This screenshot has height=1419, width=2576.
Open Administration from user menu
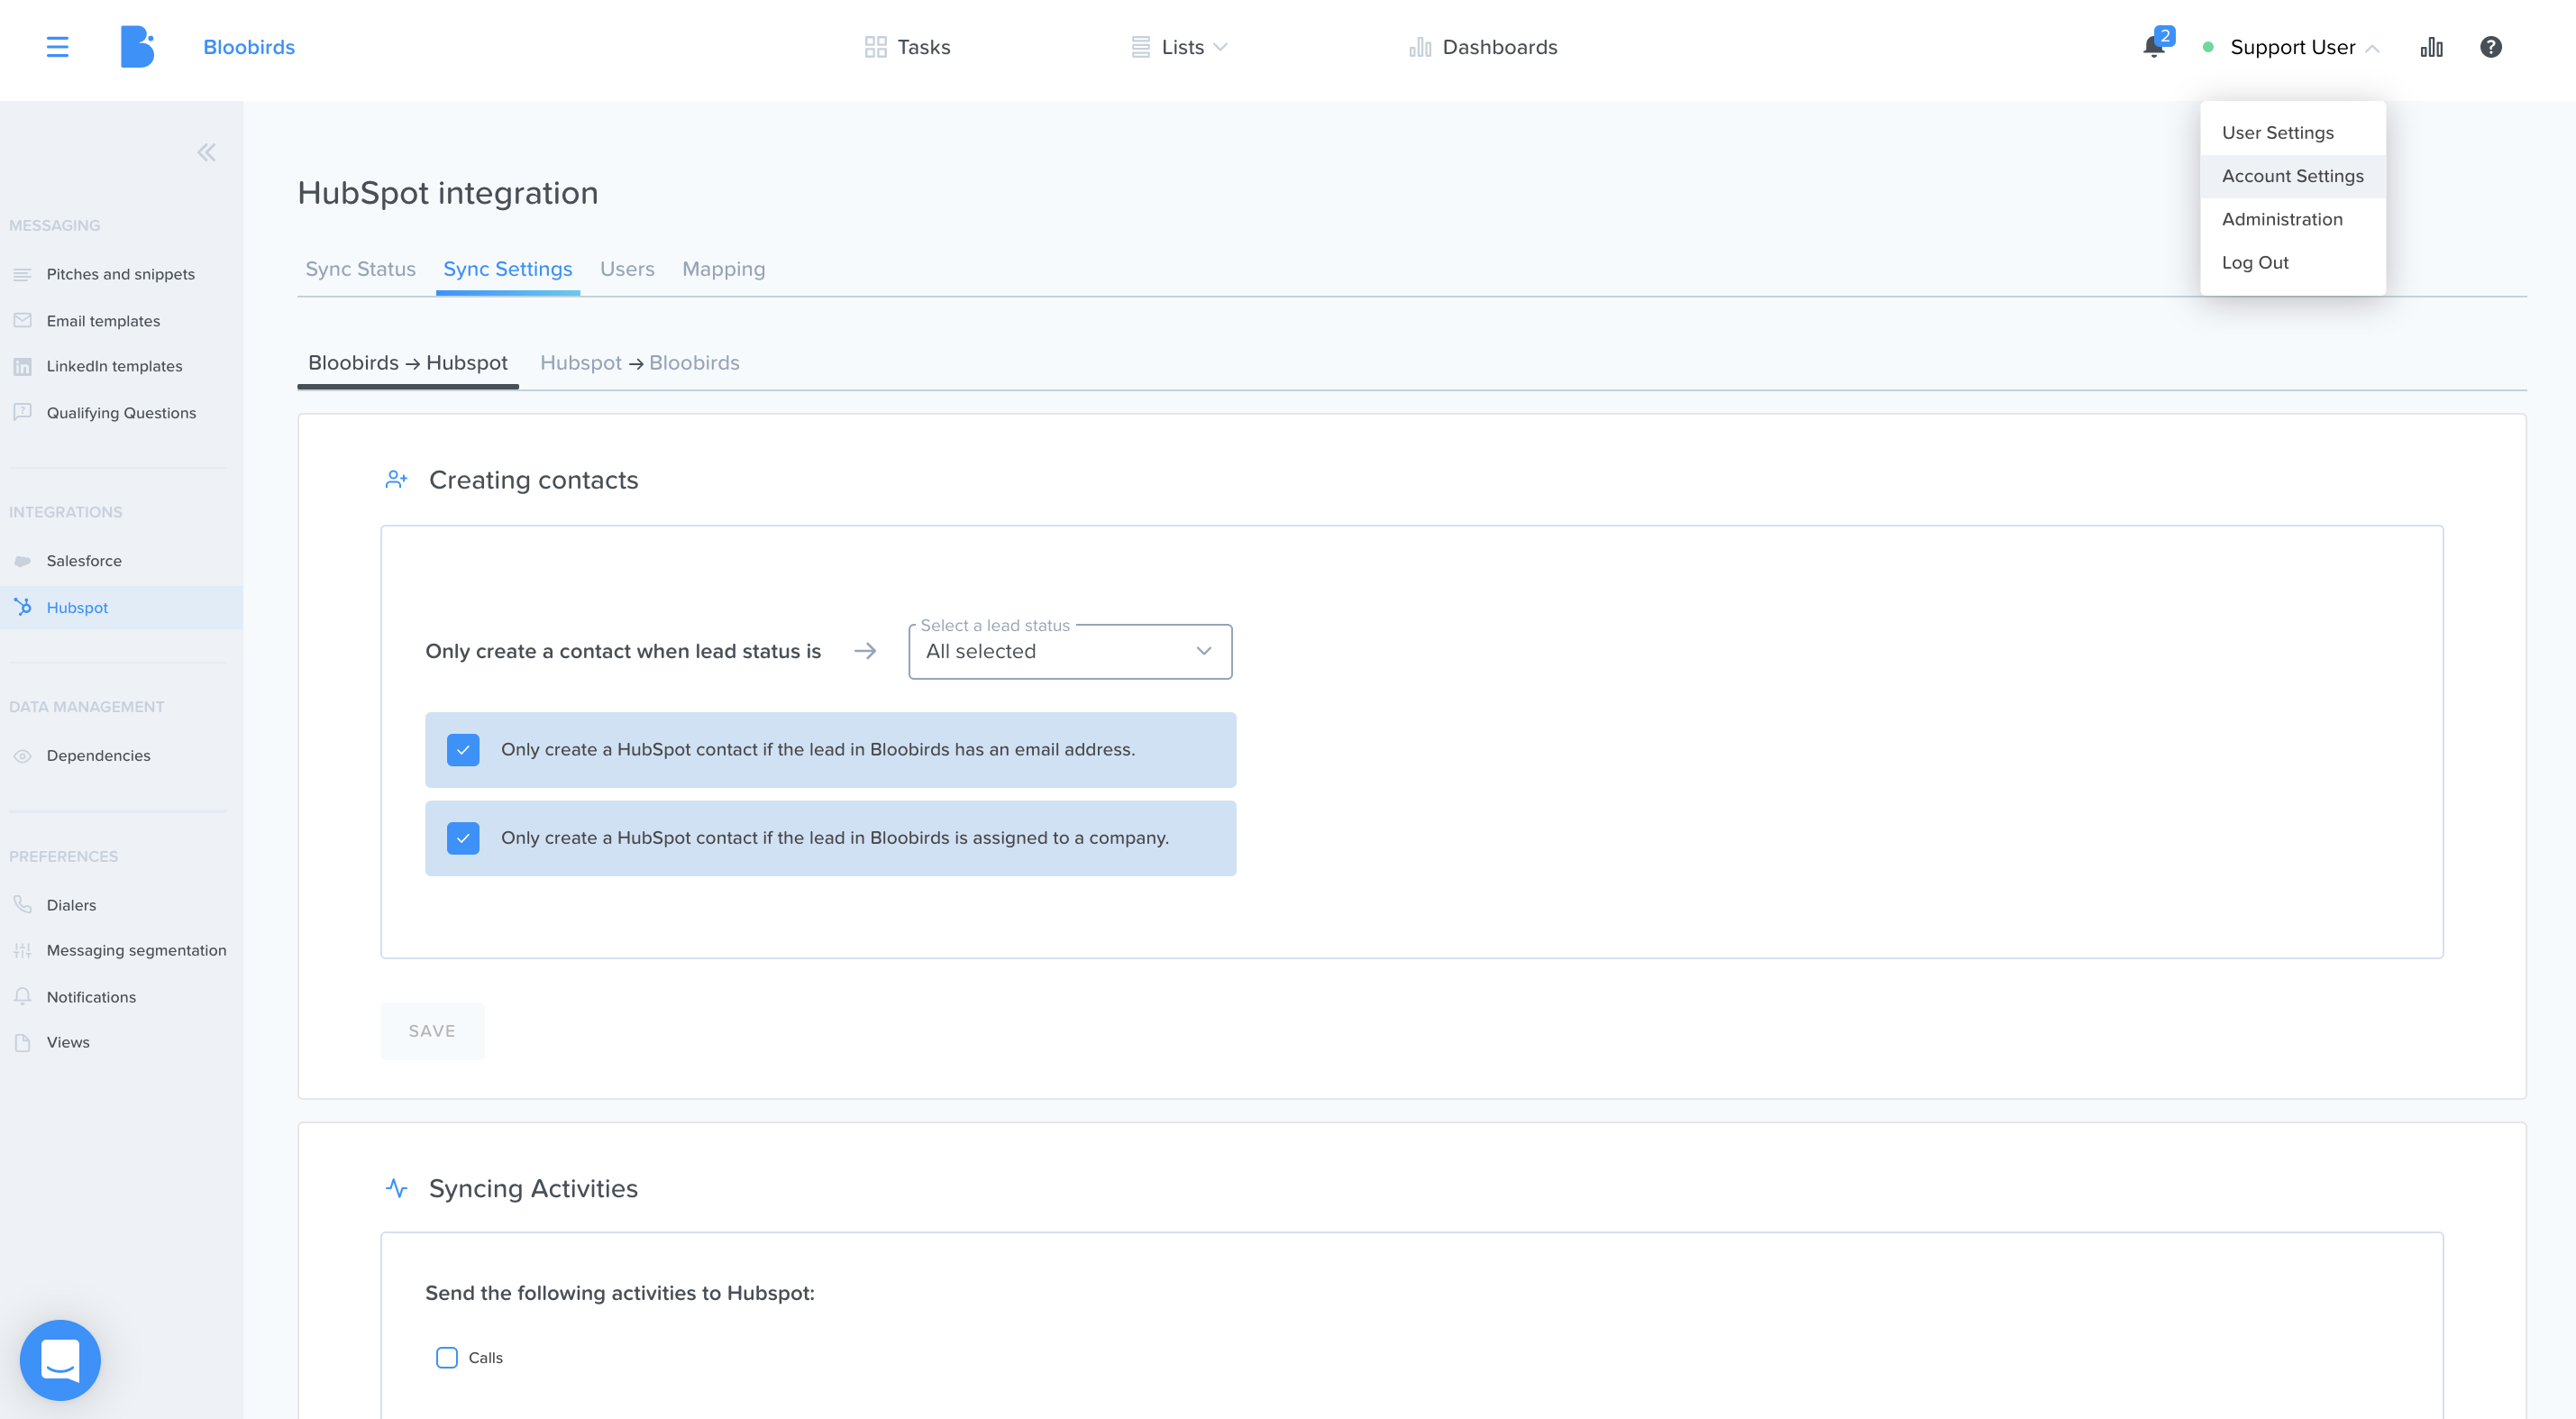click(2293, 219)
